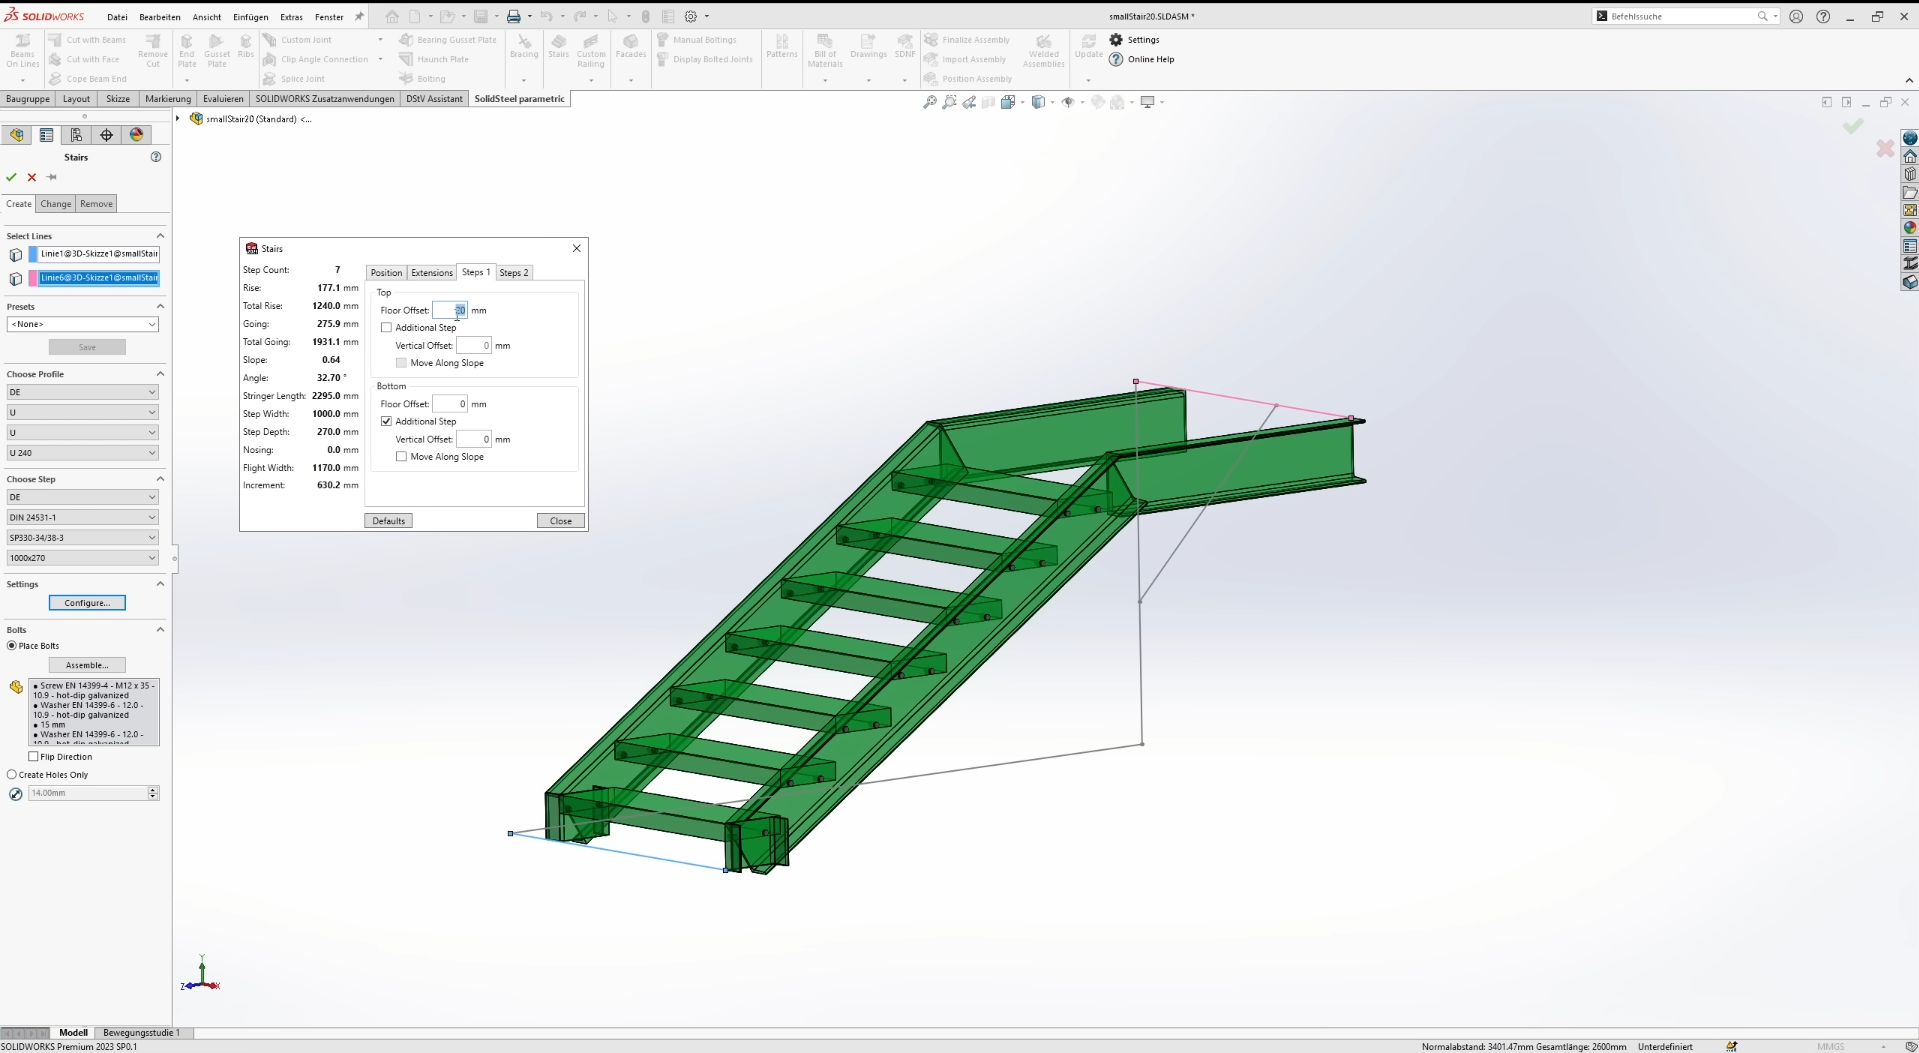1919x1053 pixels.
Task: Click the pink swatch beside Linie6 selection
Action: point(33,278)
